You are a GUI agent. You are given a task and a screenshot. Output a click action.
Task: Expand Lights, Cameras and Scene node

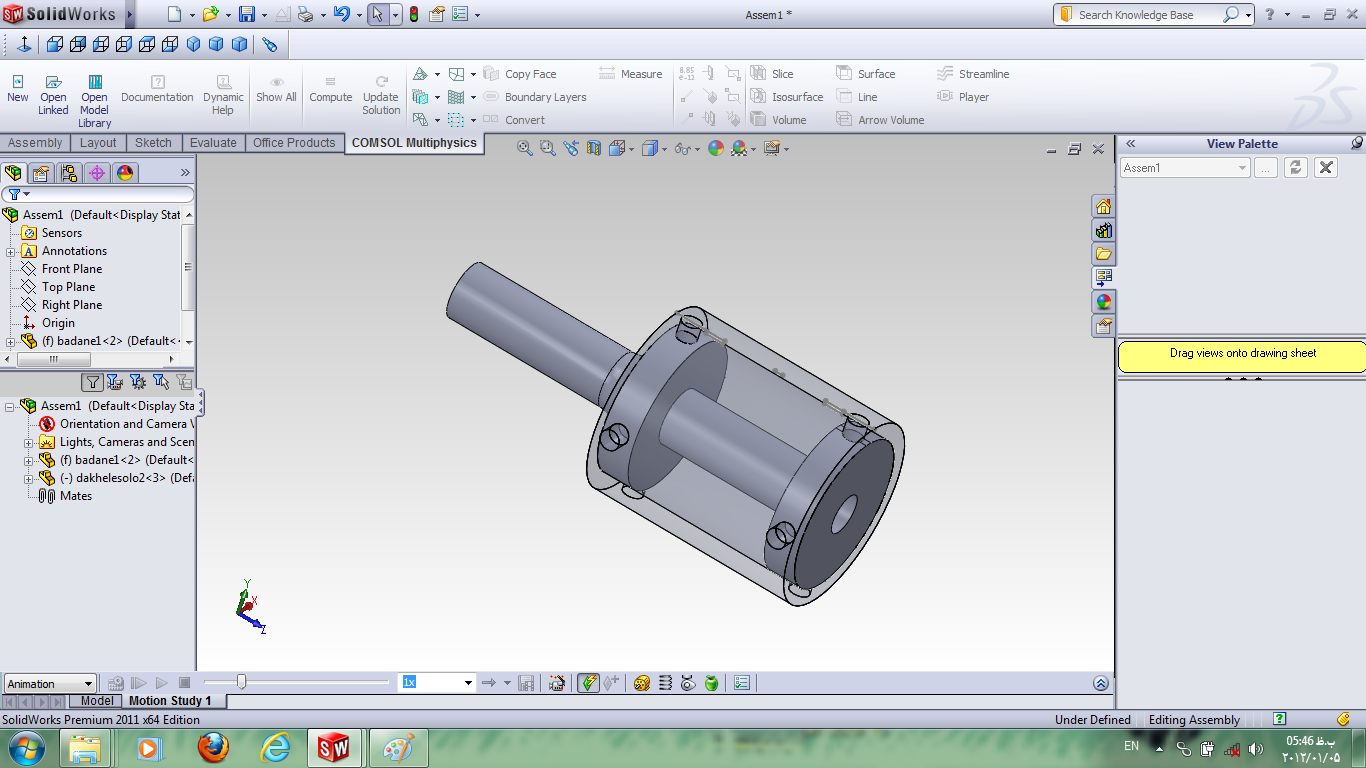29,442
